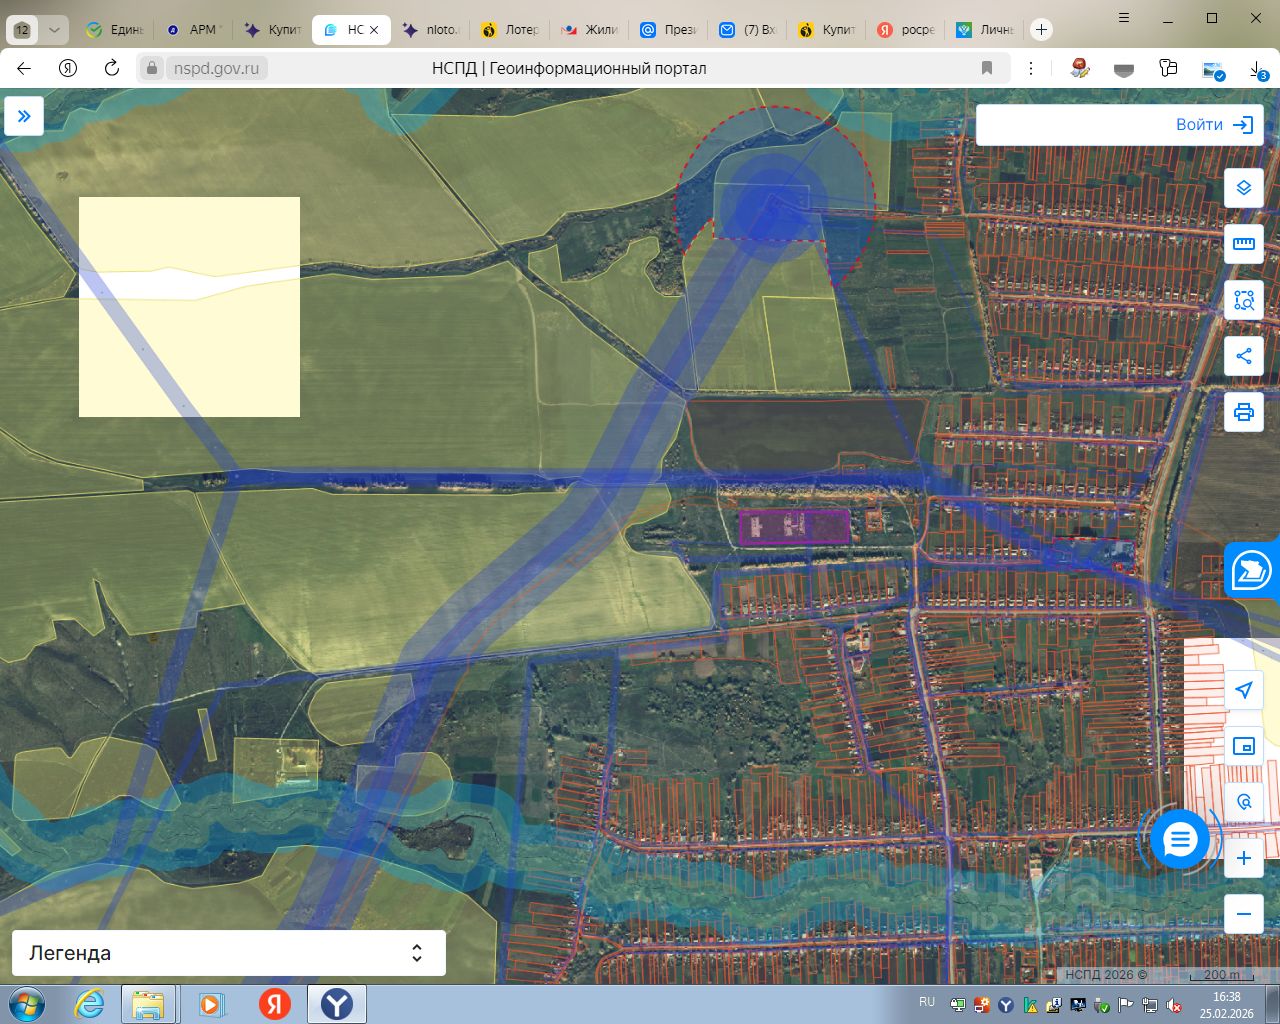The image size is (1280, 1024).
Task: Share the current map view
Action: pos(1243,356)
